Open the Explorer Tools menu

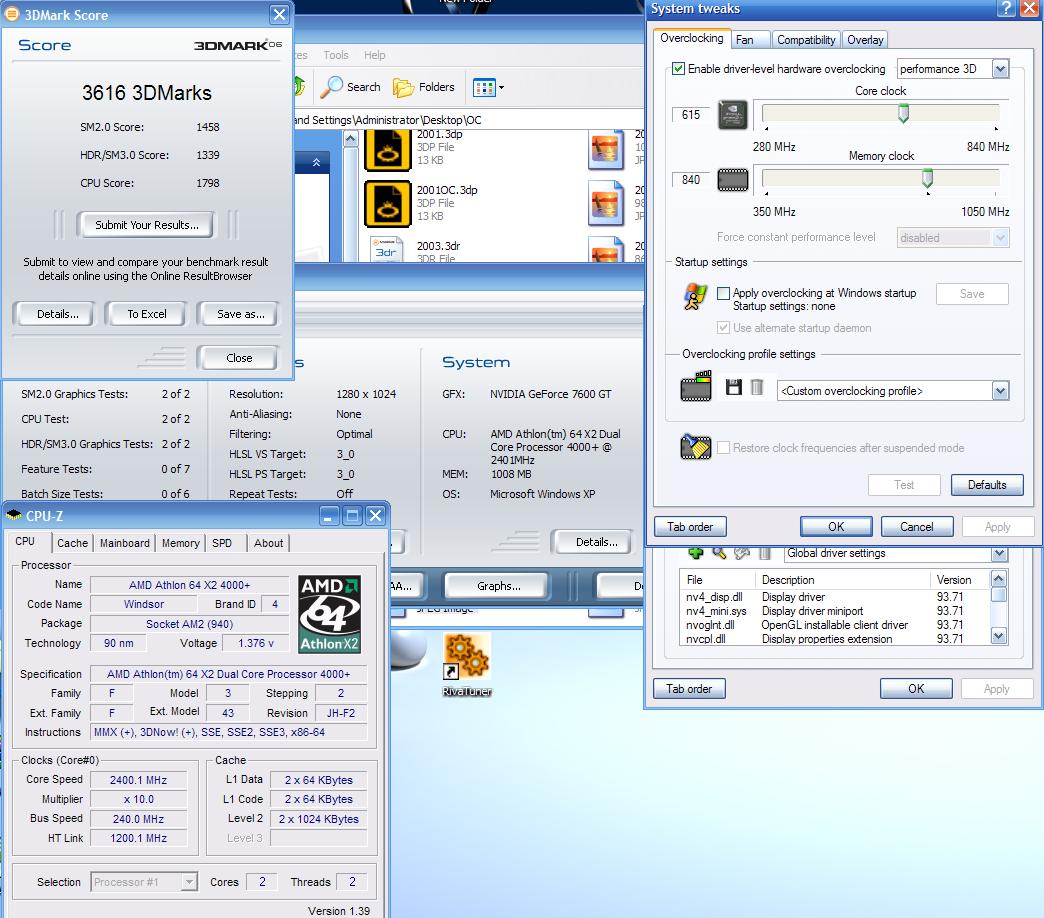pyautogui.click(x=336, y=55)
